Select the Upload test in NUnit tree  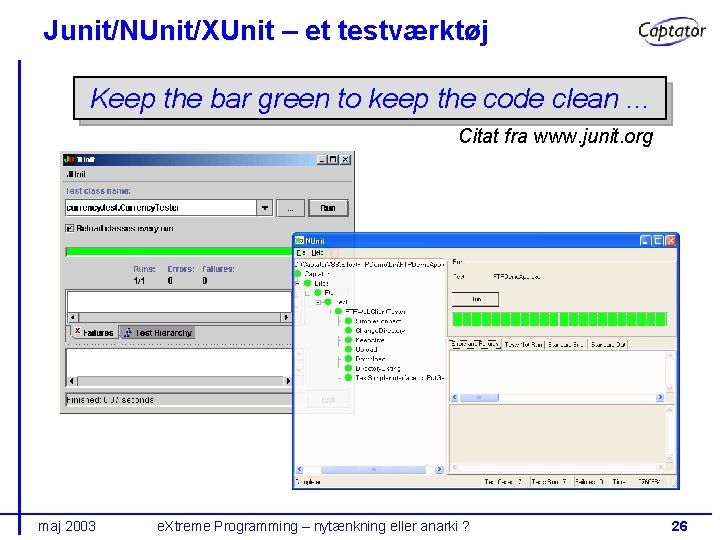(x=366, y=349)
